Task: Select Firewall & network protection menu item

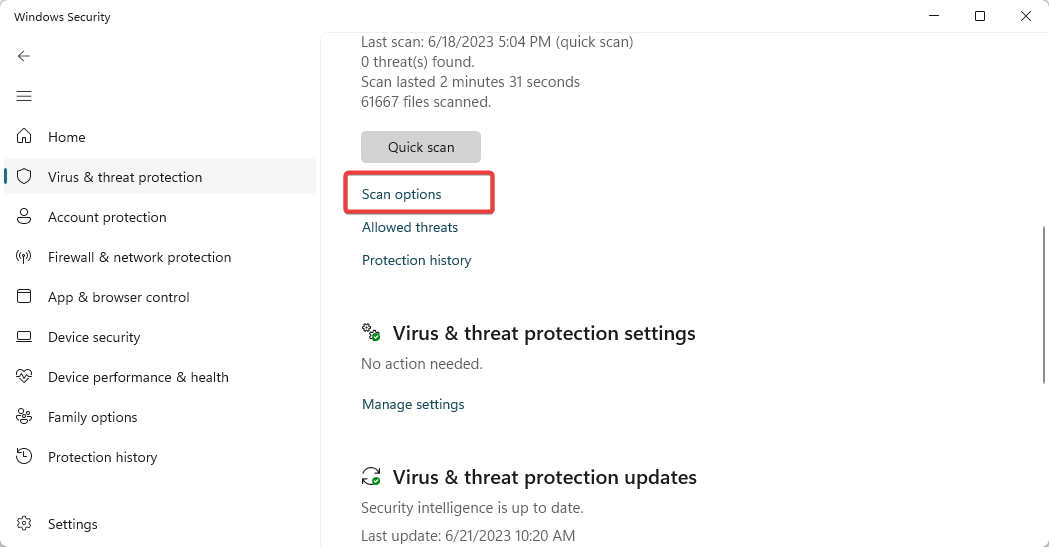Action: [x=160, y=257]
